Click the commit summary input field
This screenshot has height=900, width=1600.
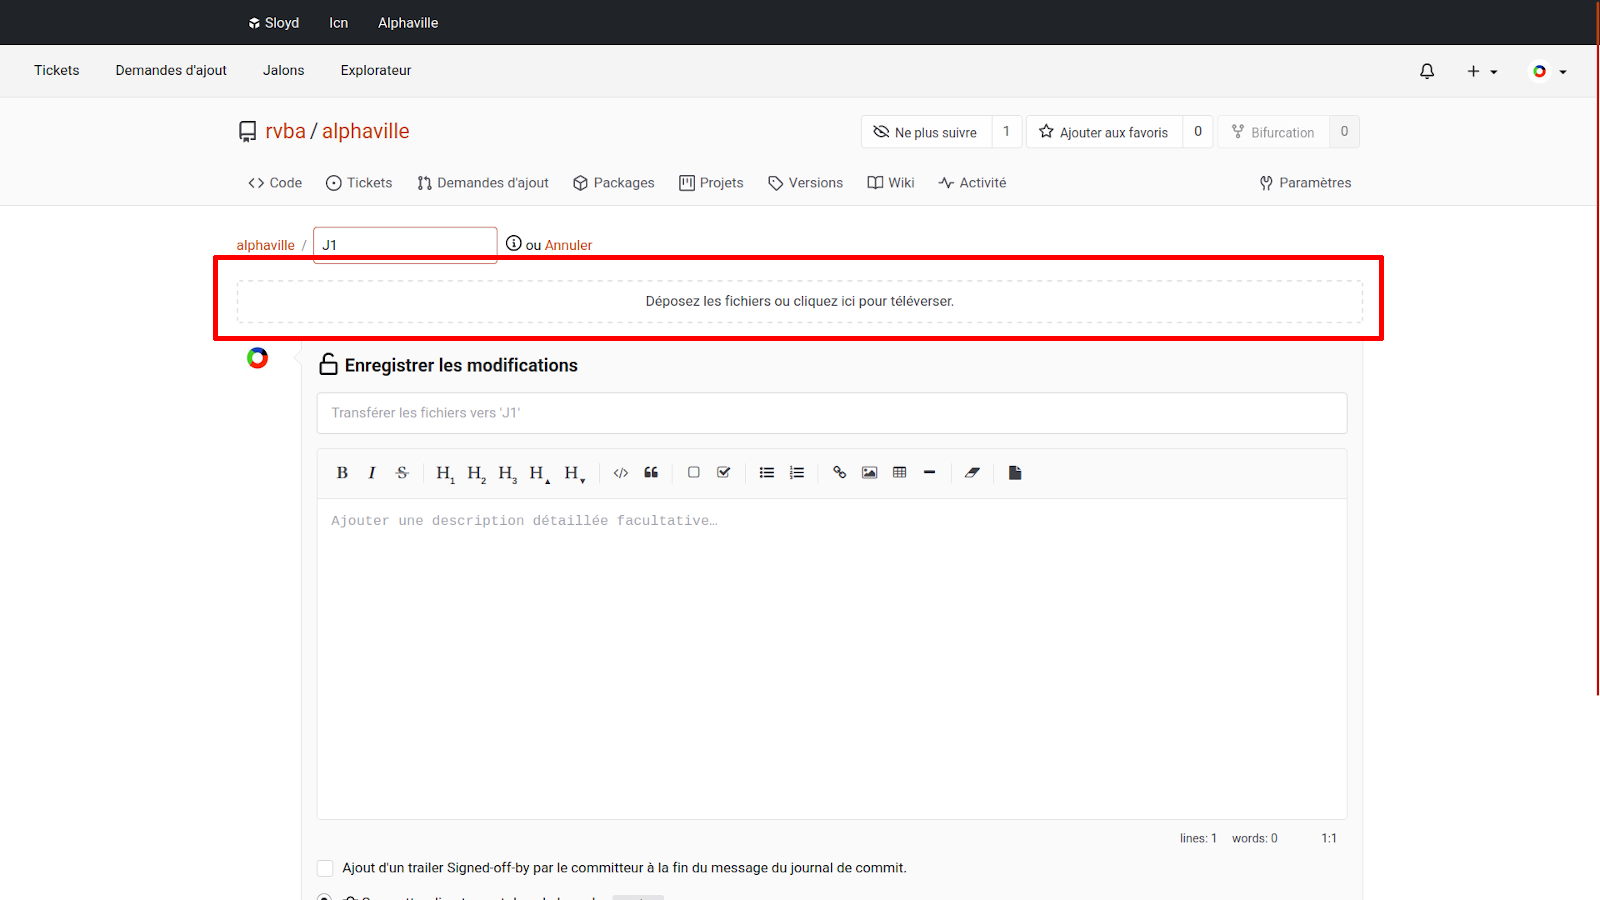[x=831, y=413]
